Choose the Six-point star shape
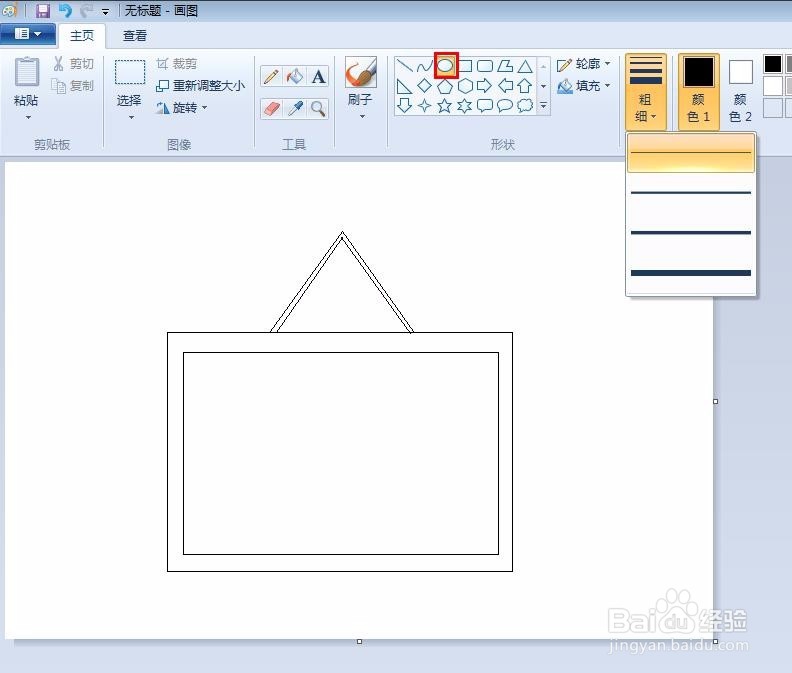792x673 pixels. [465, 106]
